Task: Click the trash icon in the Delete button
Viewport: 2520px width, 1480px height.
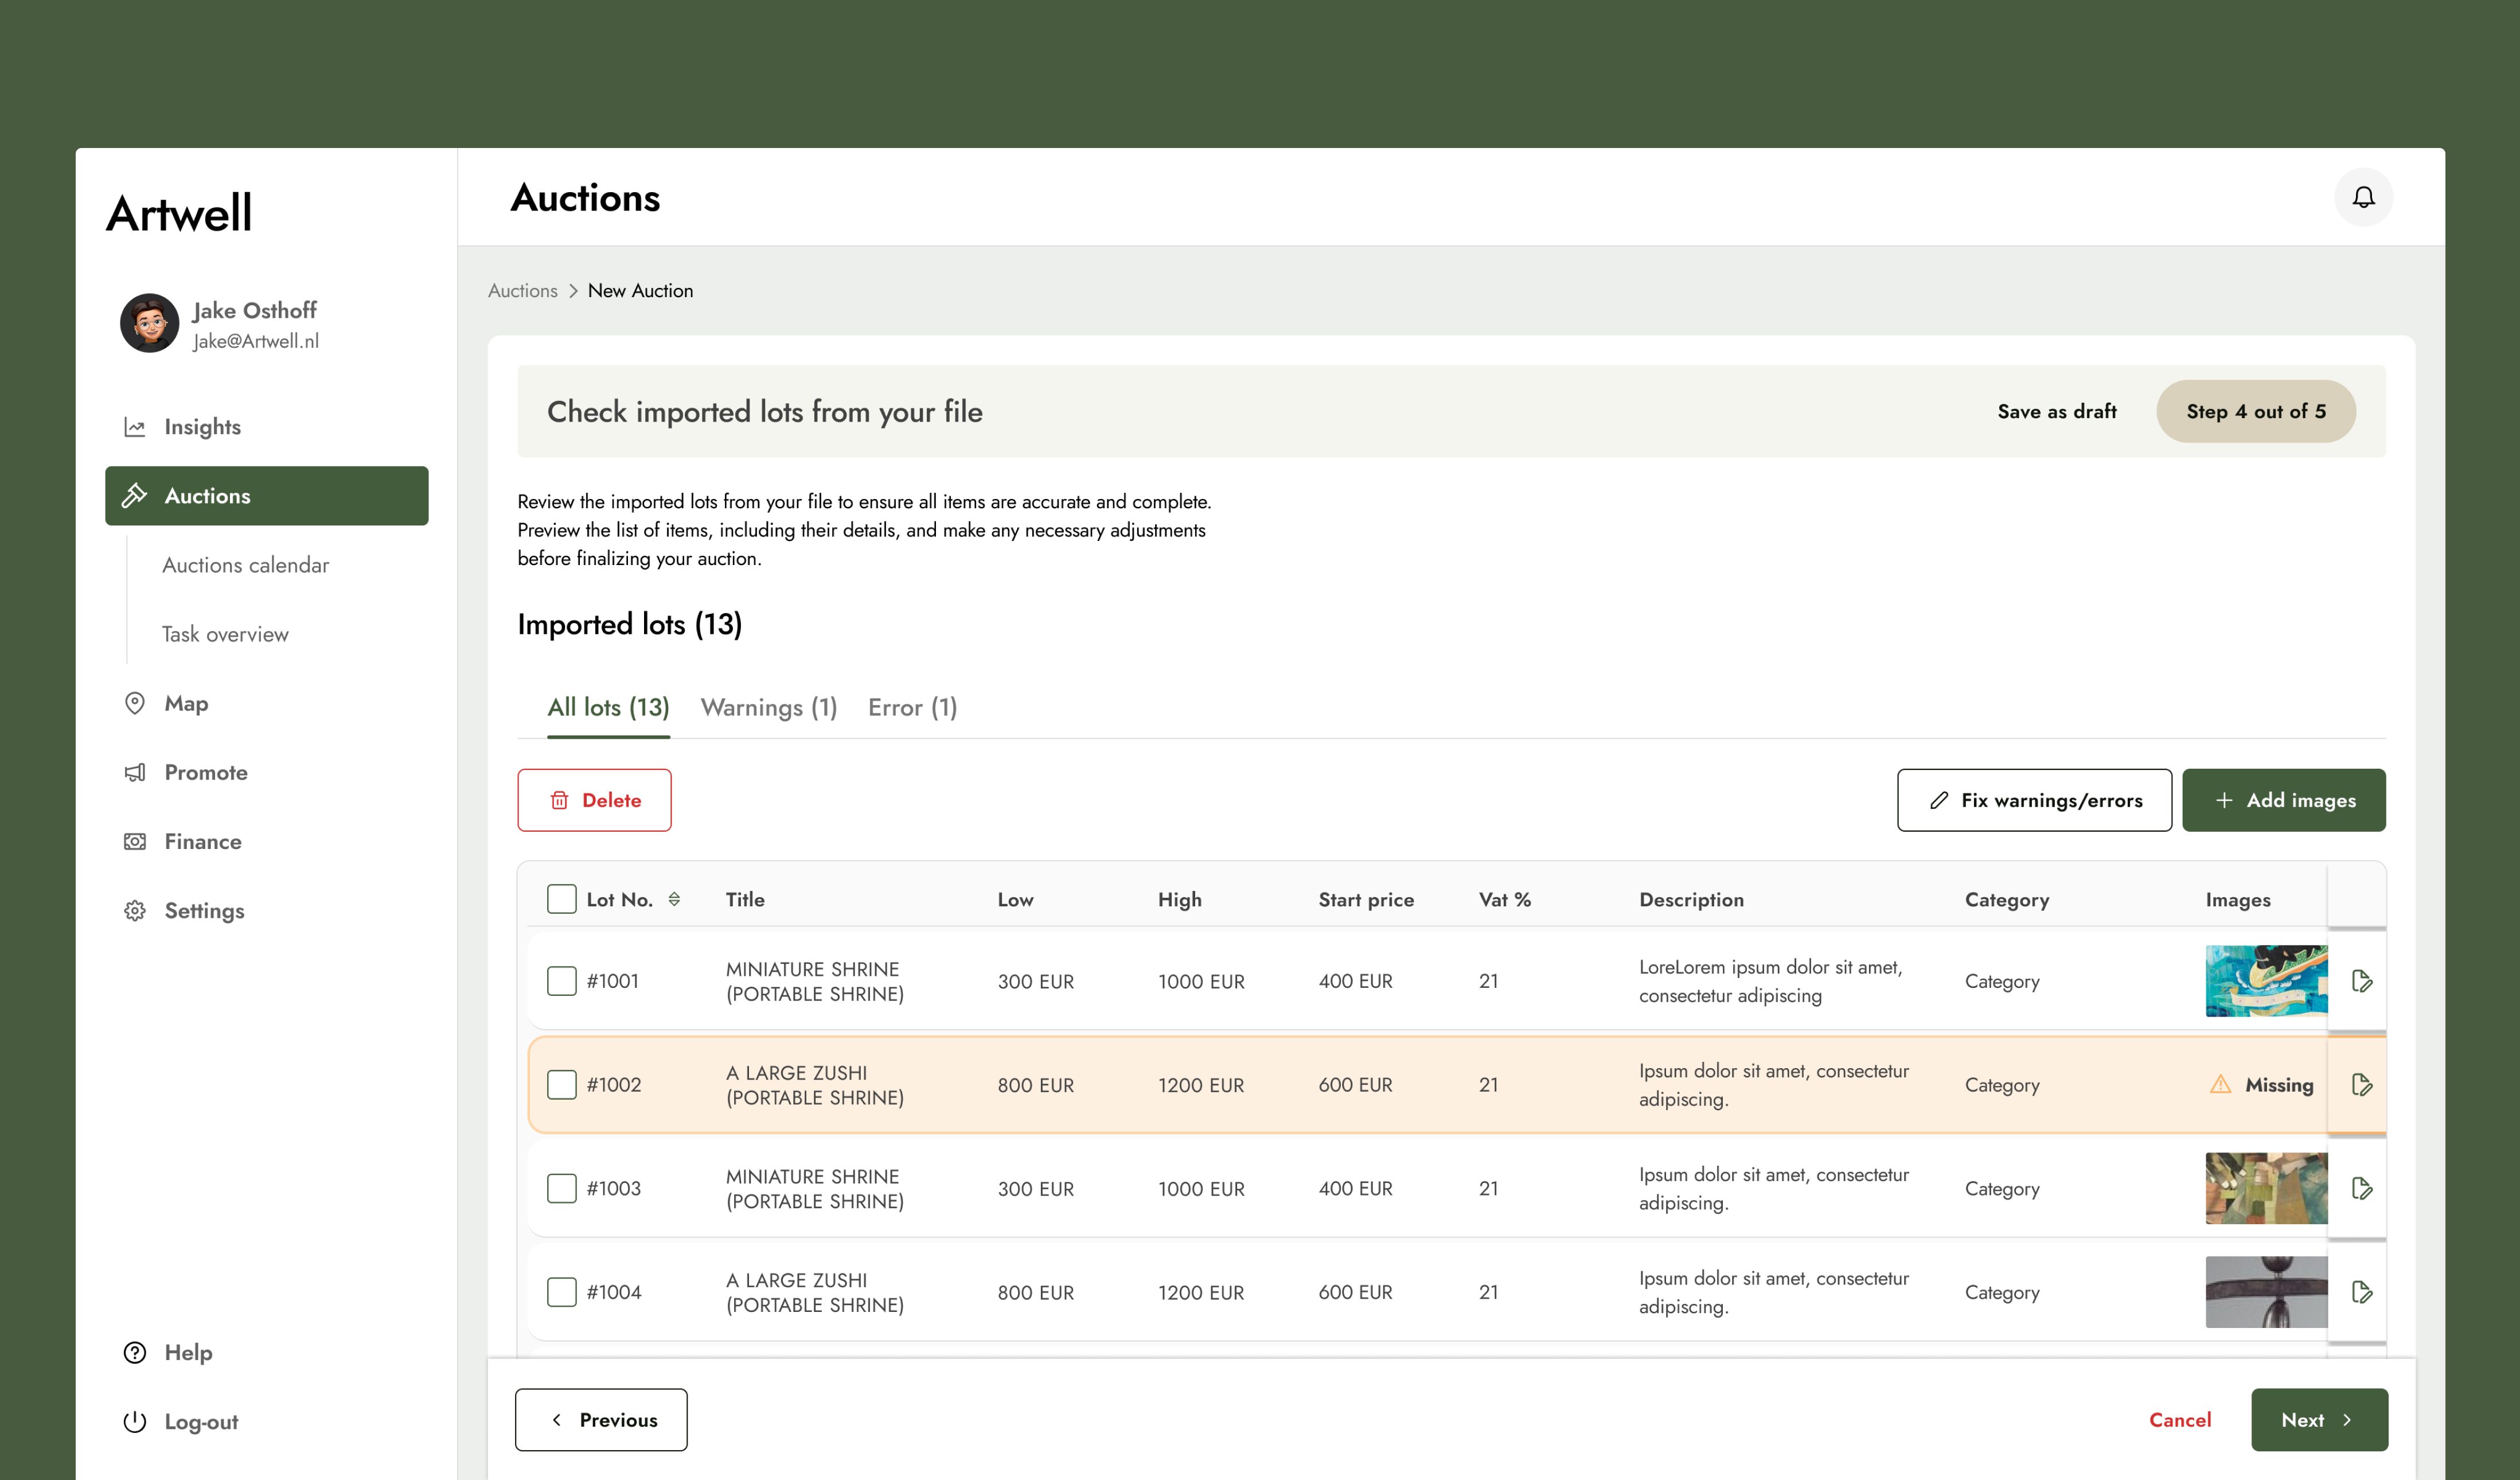Action: [559, 800]
